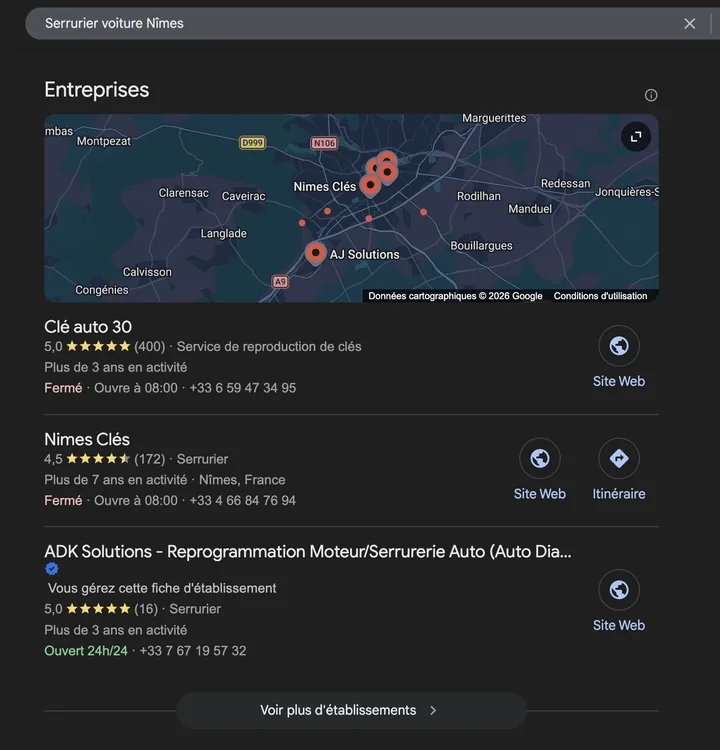720x750 pixels.
Task: Open Site Web globe icon for Clé auto 30
Action: click(x=619, y=346)
